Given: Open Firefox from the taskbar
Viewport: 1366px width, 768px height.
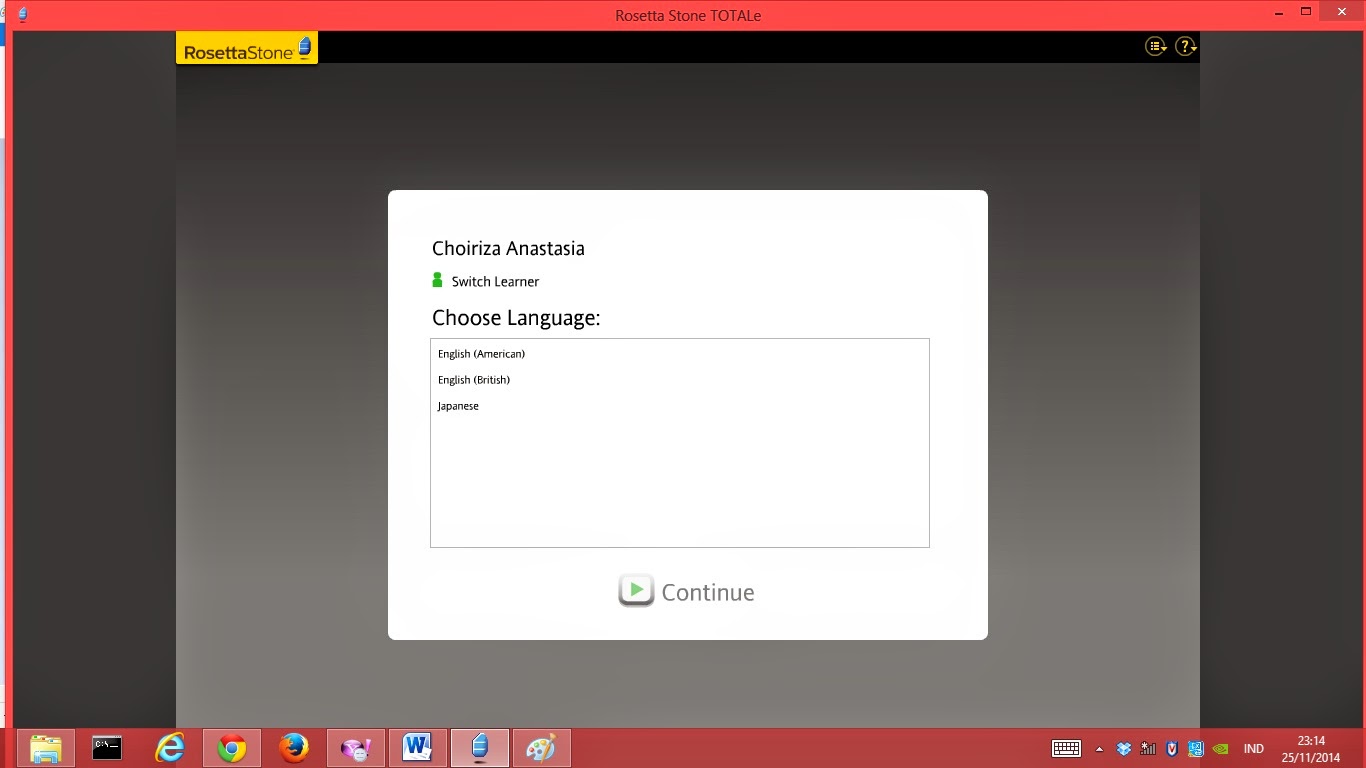Looking at the screenshot, I should click(x=294, y=748).
